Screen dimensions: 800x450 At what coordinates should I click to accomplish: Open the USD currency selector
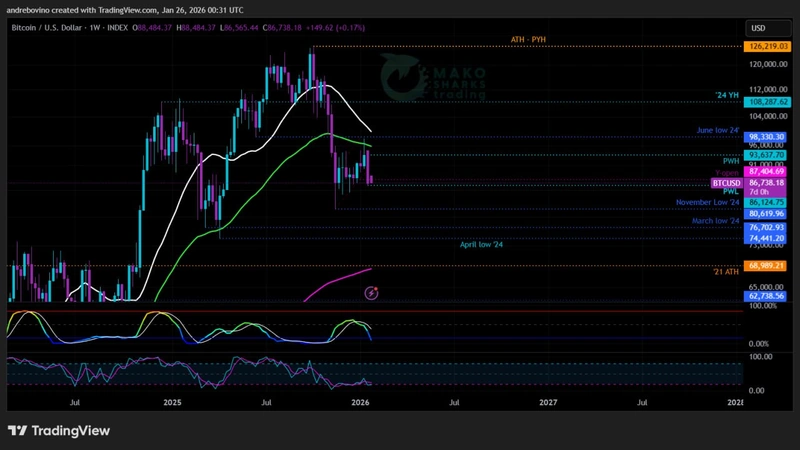pyautogui.click(x=757, y=28)
